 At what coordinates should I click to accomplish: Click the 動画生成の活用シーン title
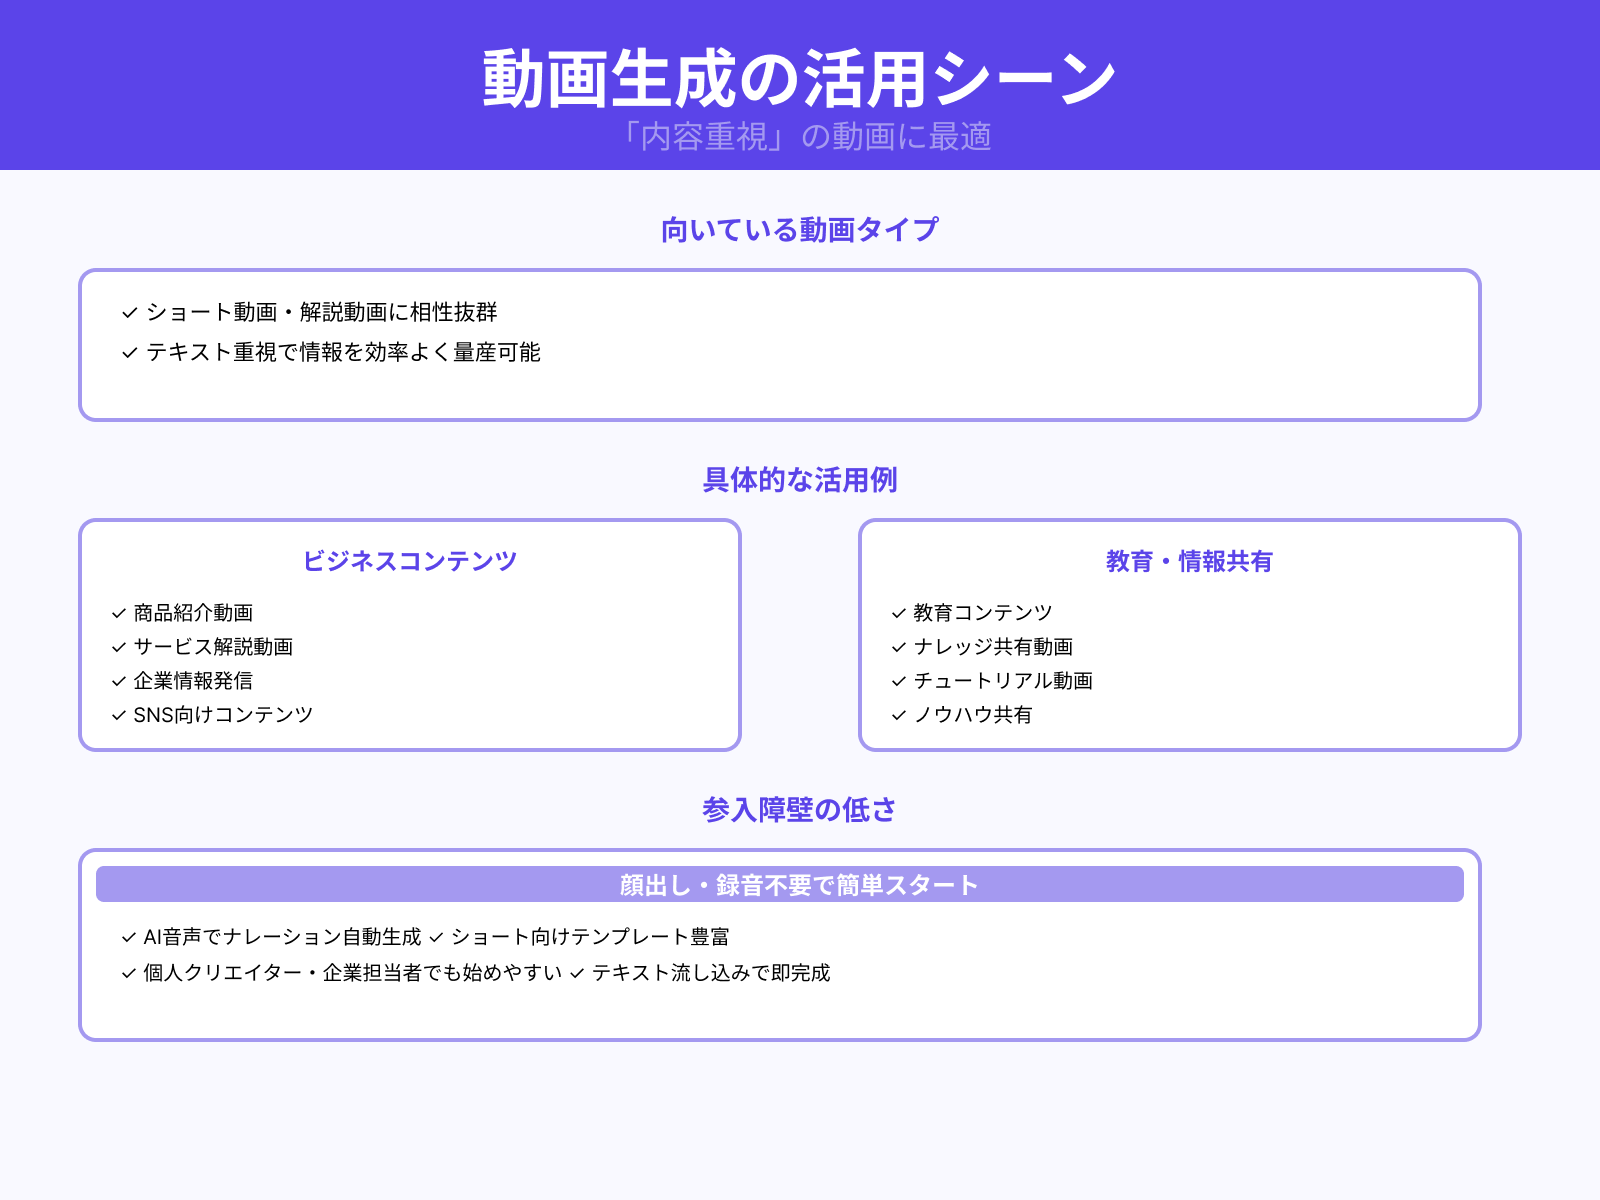click(x=799, y=74)
